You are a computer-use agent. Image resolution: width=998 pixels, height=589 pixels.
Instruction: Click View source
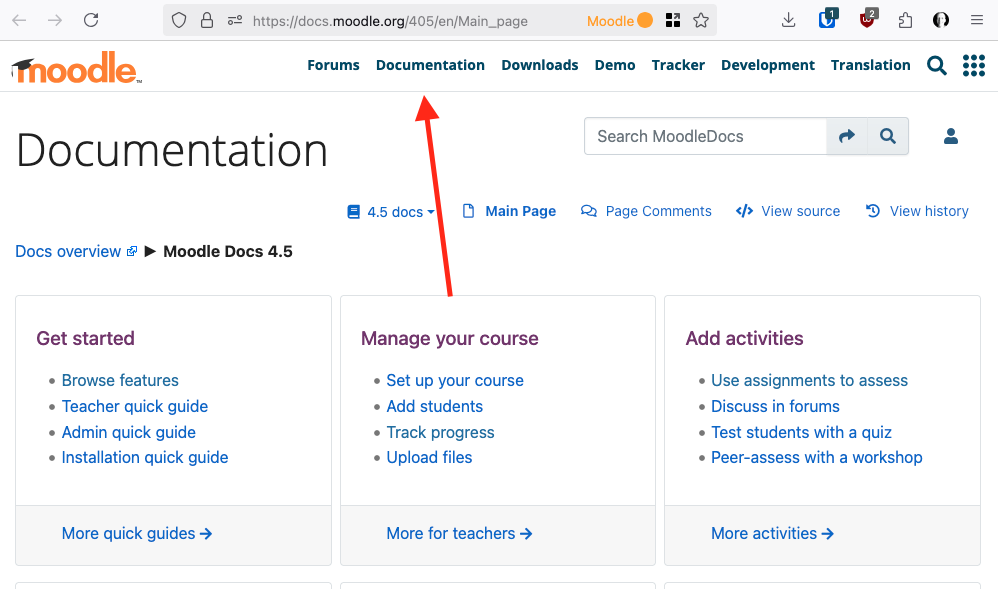pos(788,211)
